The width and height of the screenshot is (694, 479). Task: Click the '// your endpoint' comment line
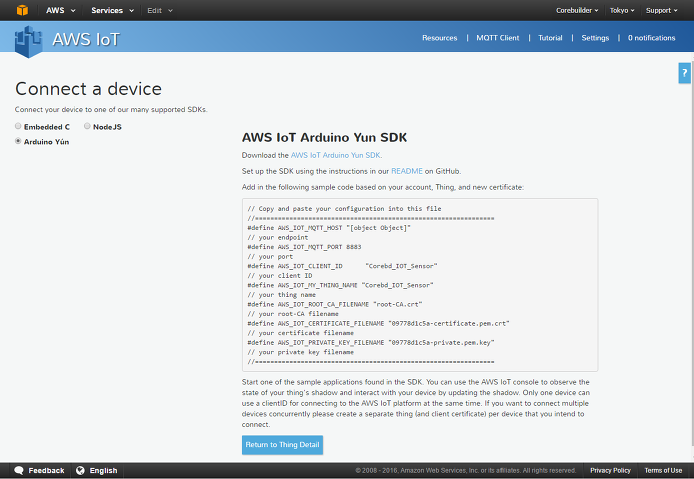tap(278, 237)
